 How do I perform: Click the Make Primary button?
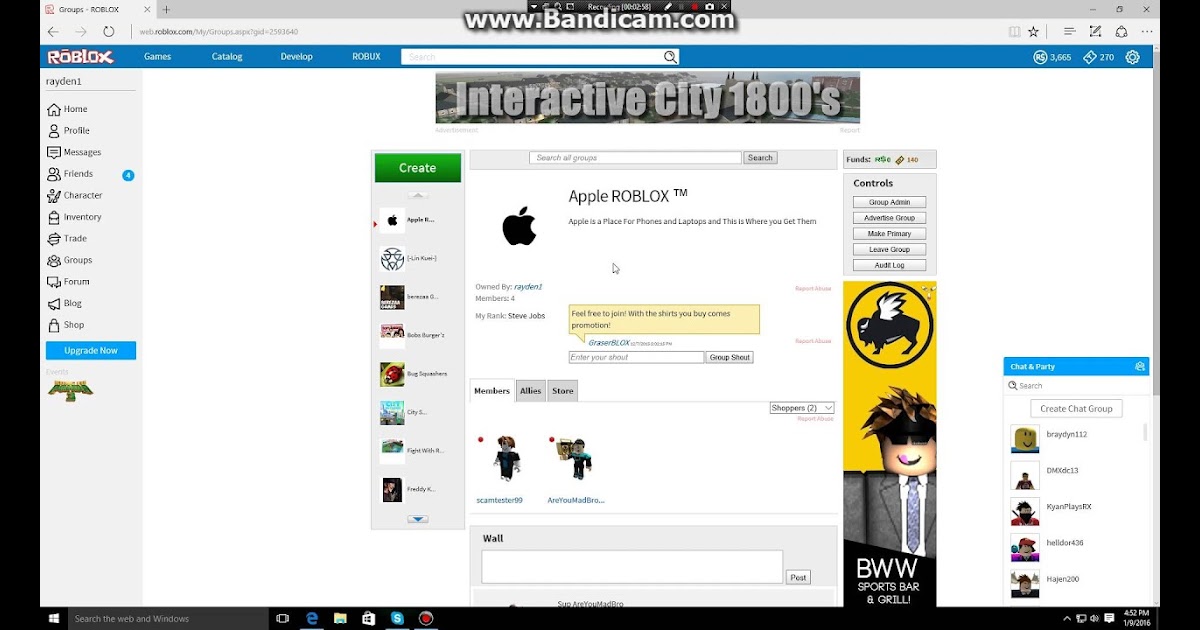(x=890, y=234)
